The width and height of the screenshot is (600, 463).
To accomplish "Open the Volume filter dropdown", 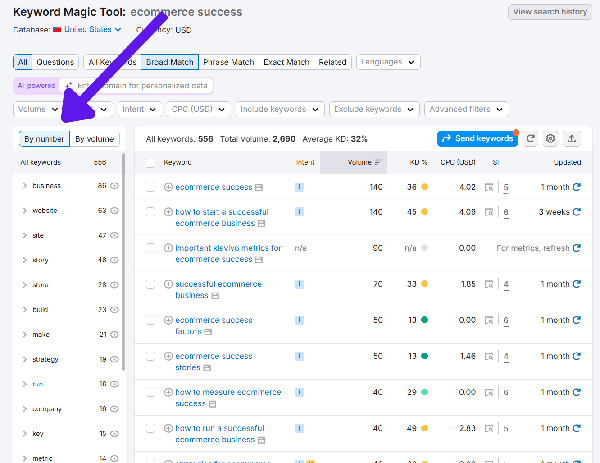I will click(38, 109).
